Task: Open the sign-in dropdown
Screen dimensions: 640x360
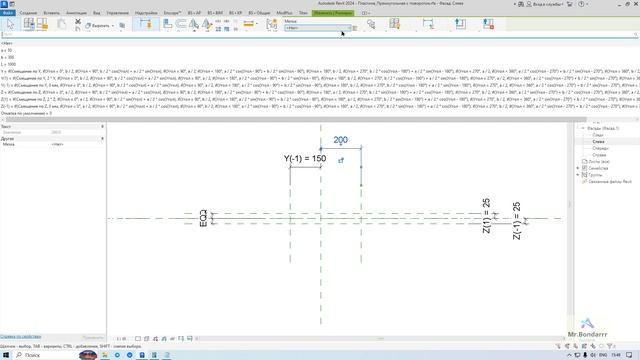Action: pyautogui.click(x=545, y=4)
